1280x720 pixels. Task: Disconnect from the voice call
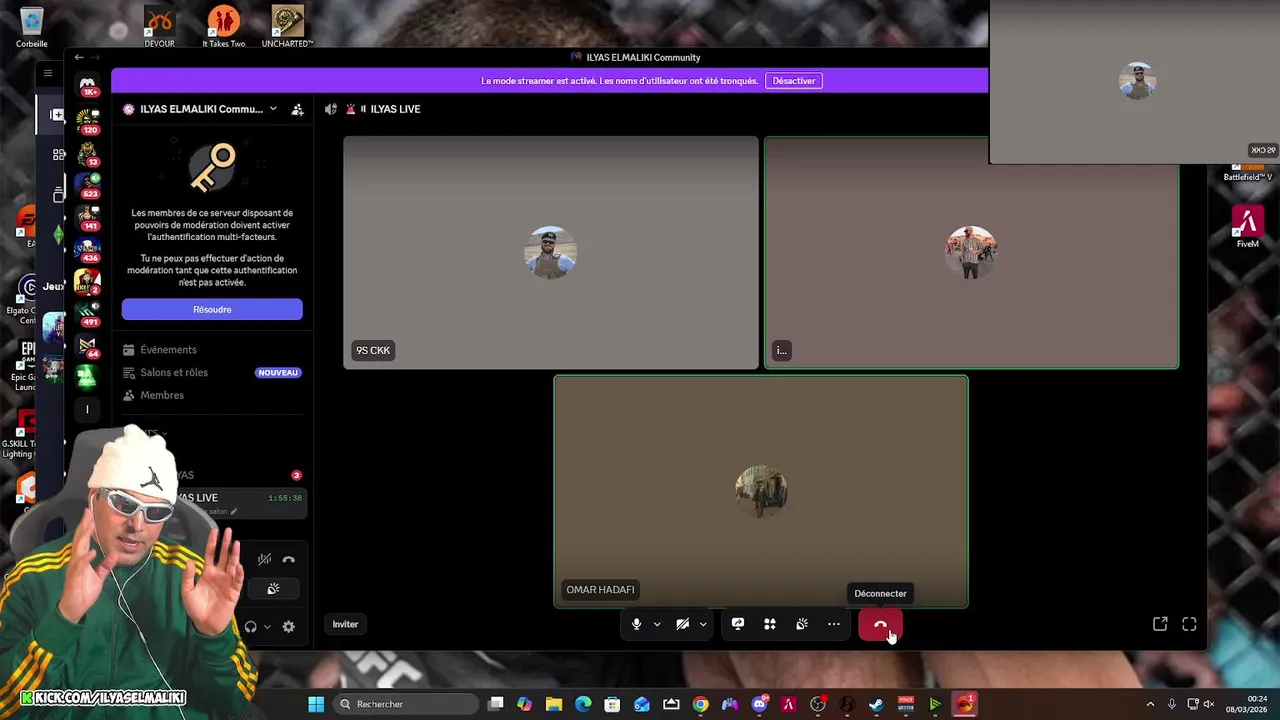click(880, 624)
